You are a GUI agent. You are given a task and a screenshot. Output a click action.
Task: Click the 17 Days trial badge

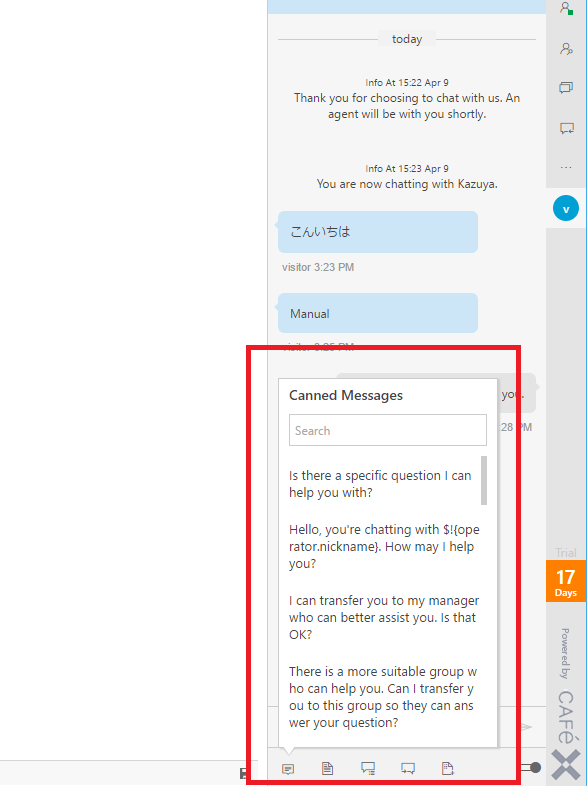(x=565, y=581)
